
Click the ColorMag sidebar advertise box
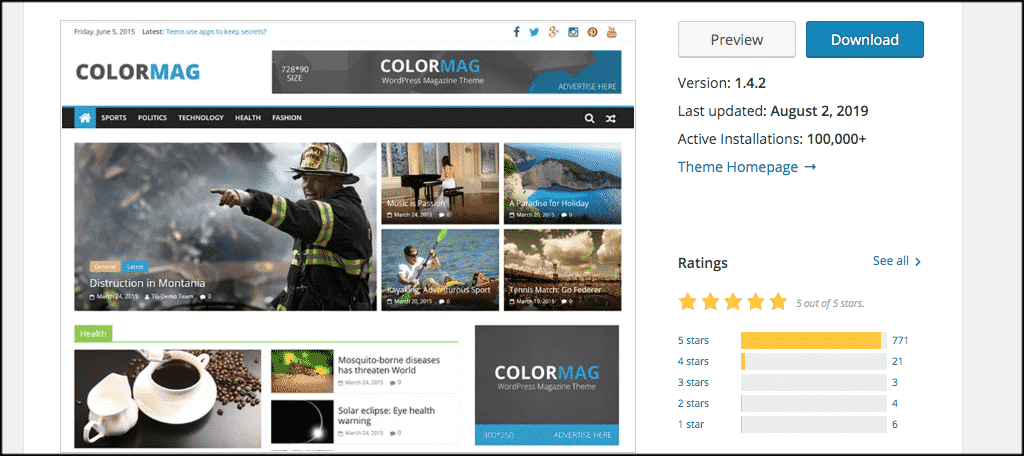point(547,385)
